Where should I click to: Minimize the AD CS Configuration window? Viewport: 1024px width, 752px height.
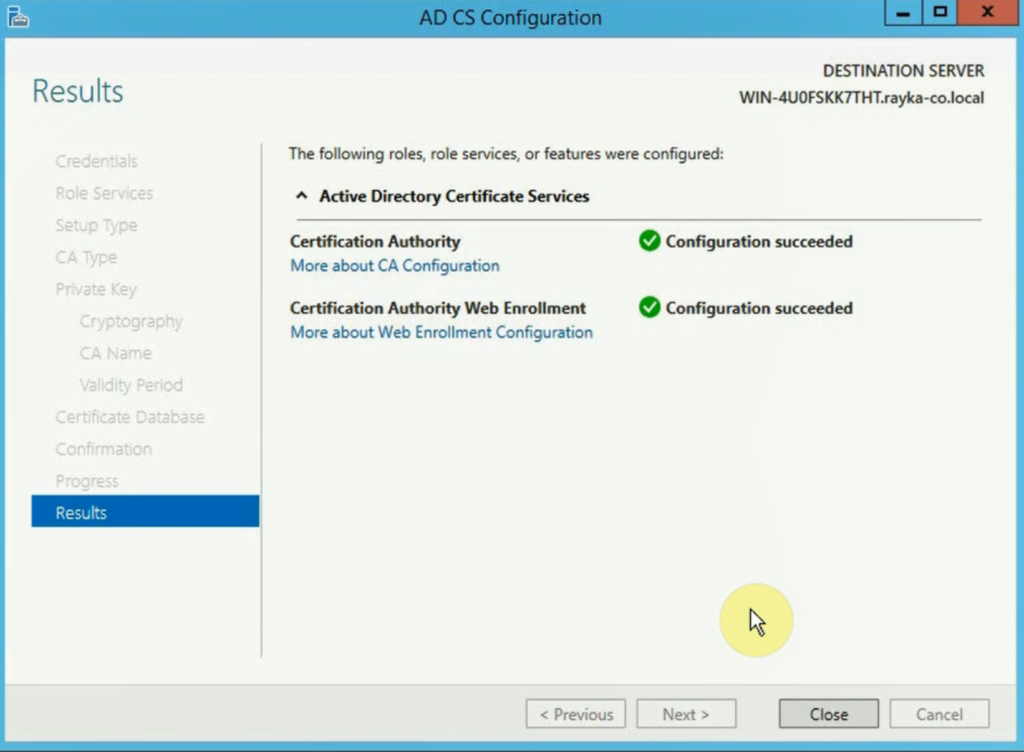903,12
